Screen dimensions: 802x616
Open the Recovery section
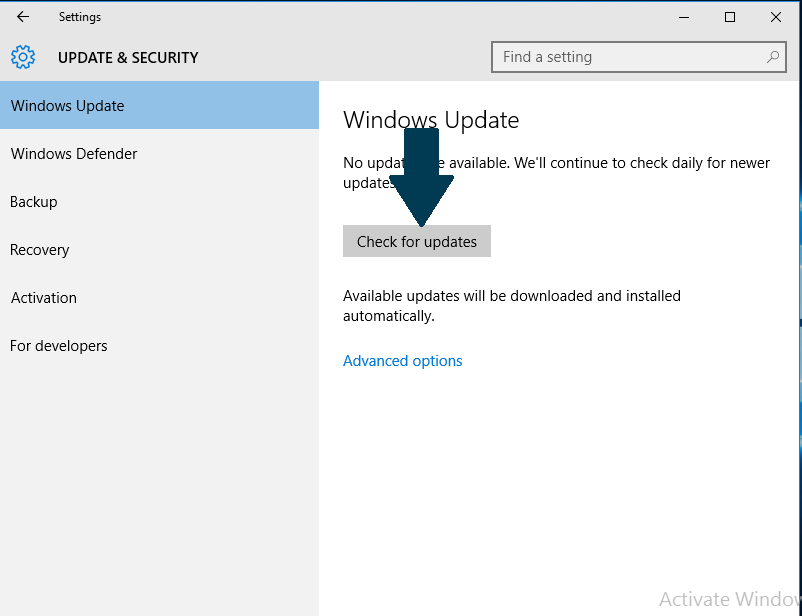click(x=159, y=250)
